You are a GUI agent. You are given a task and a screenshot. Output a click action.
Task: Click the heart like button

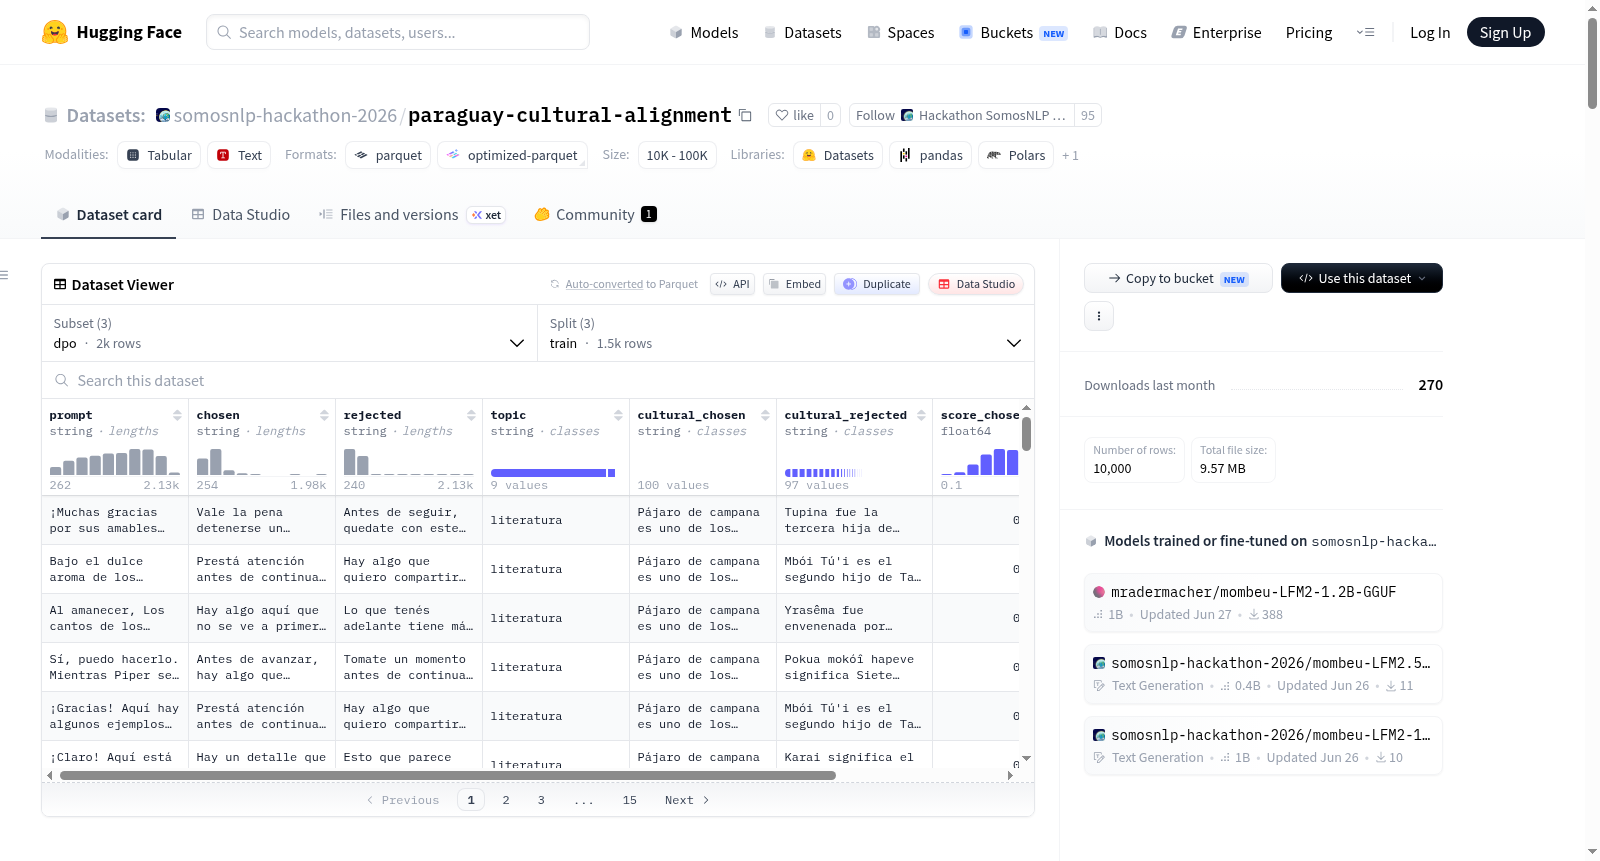795,115
